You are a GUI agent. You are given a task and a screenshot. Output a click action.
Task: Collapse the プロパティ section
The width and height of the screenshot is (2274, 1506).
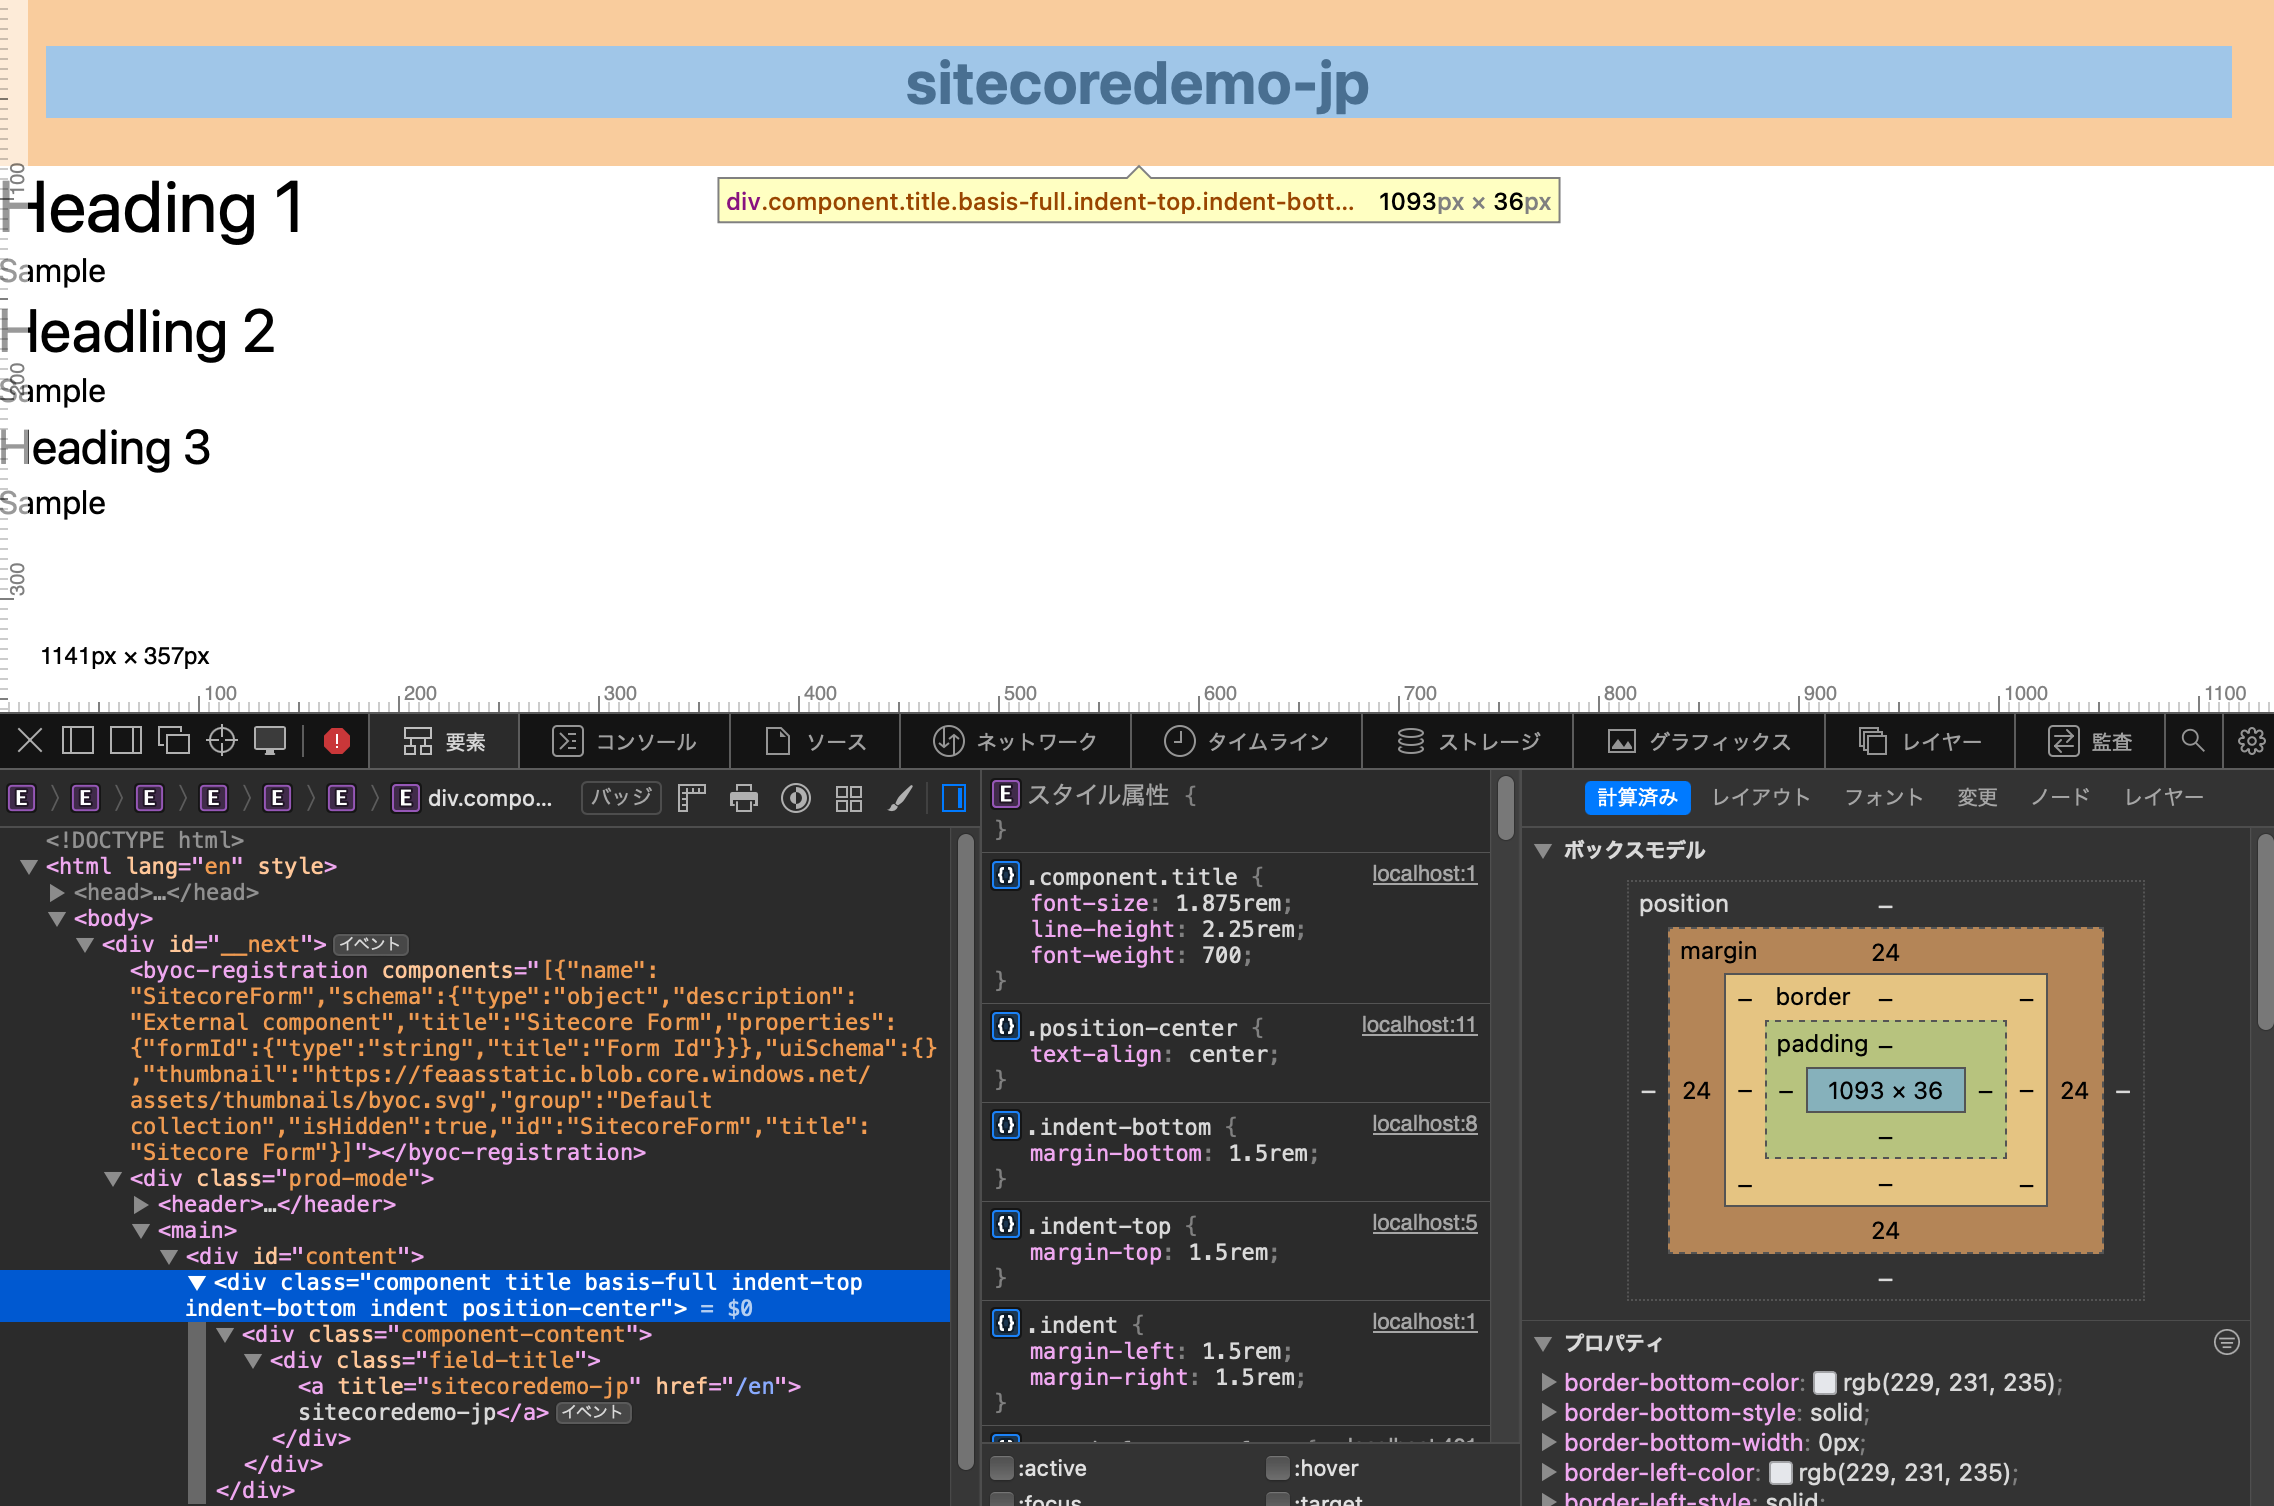tap(1543, 1343)
